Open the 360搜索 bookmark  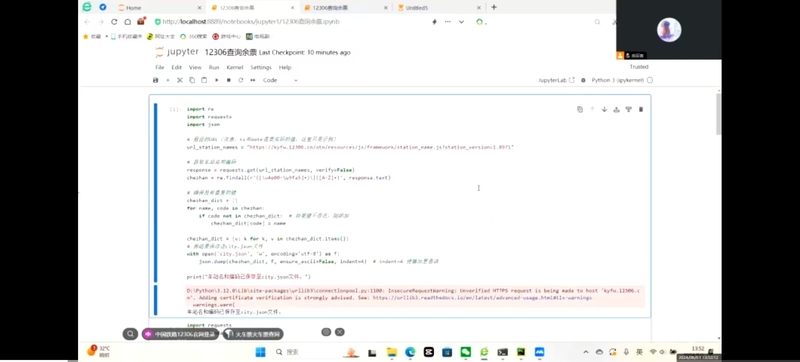pyautogui.click(x=194, y=36)
